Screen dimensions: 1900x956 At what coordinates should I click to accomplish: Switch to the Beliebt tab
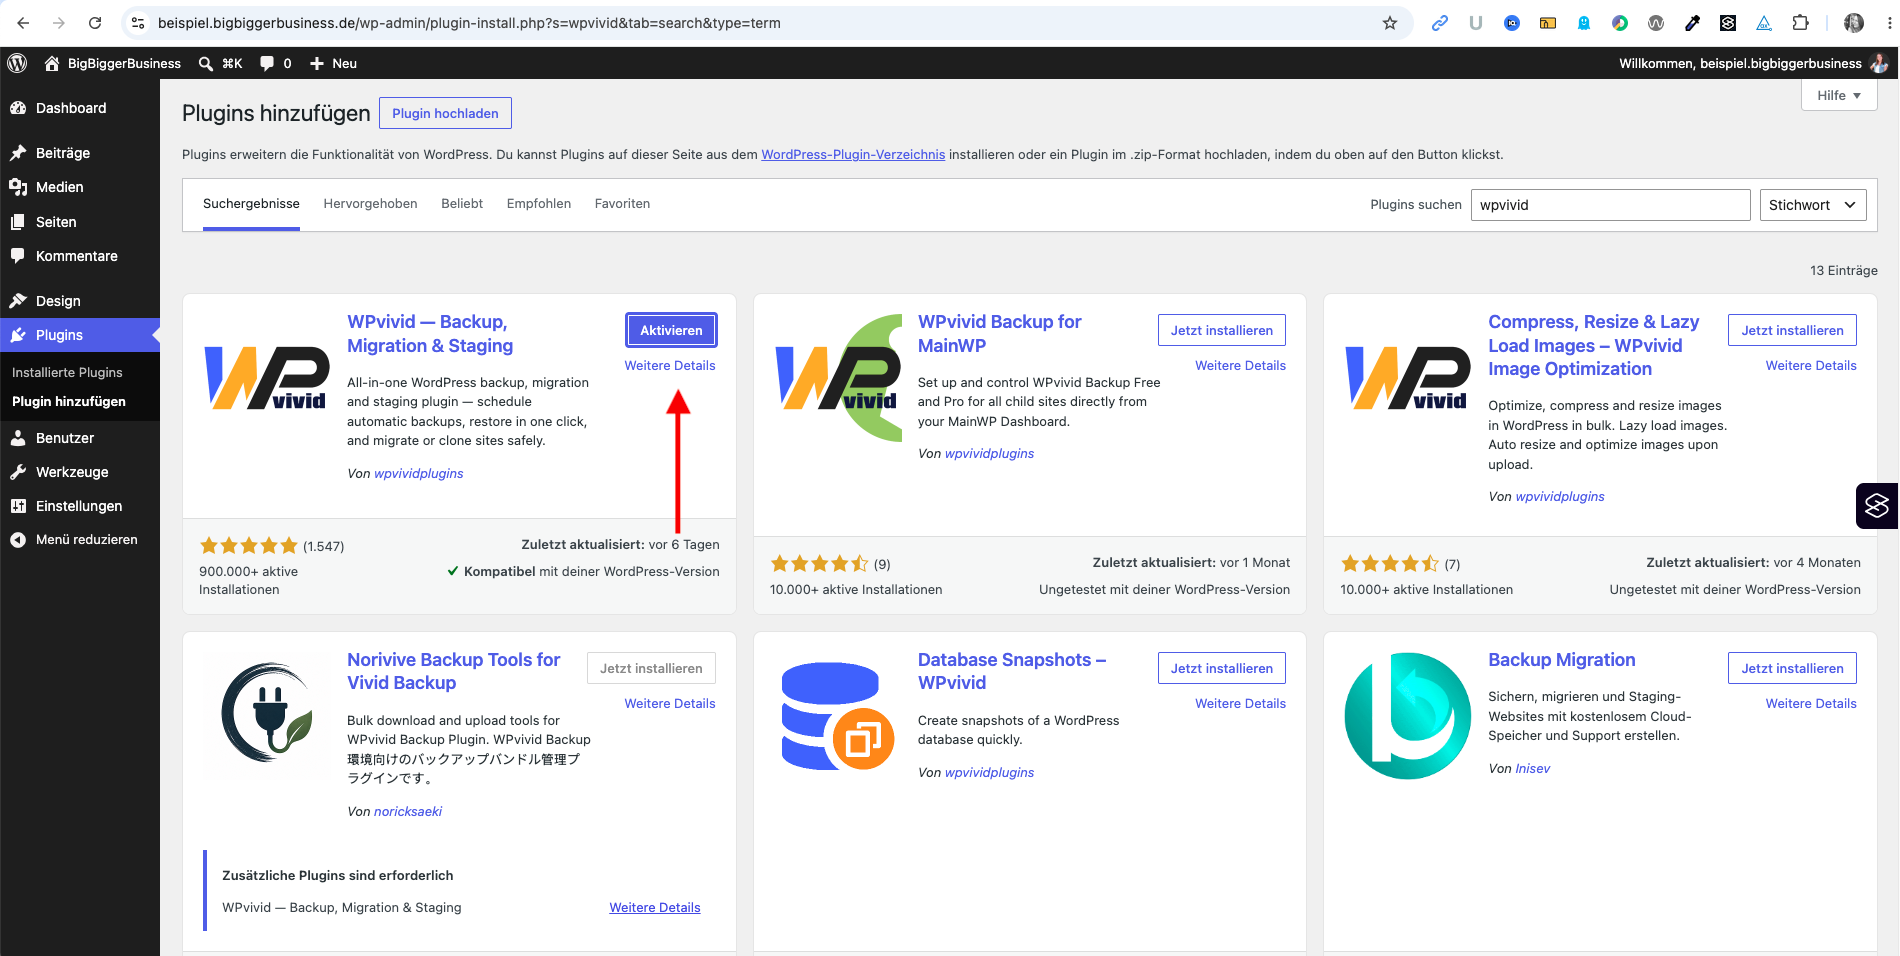462,203
